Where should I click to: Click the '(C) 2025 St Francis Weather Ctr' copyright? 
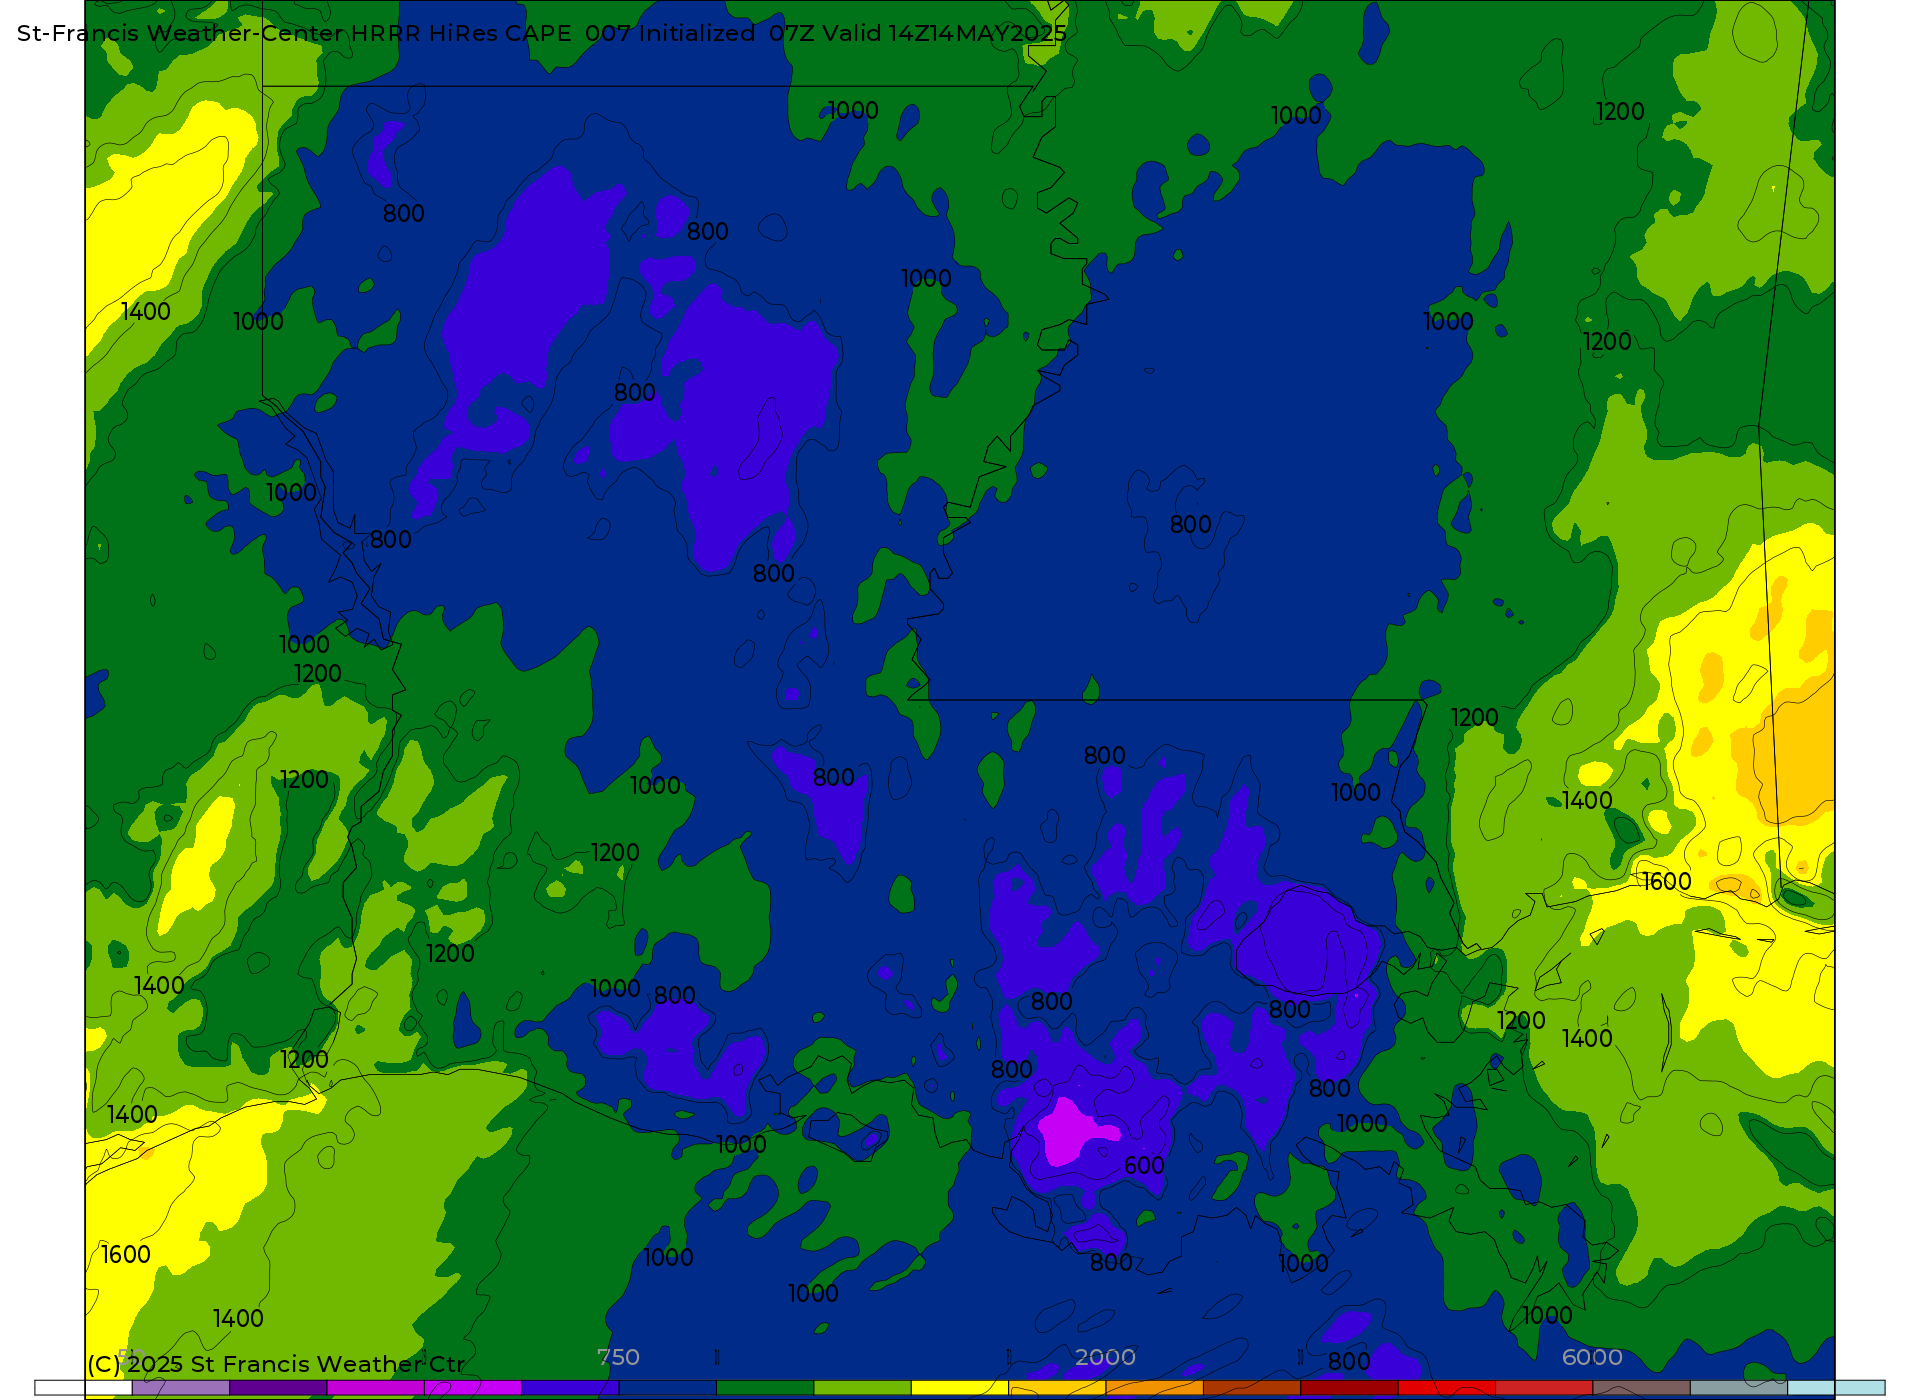pyautogui.click(x=276, y=1364)
